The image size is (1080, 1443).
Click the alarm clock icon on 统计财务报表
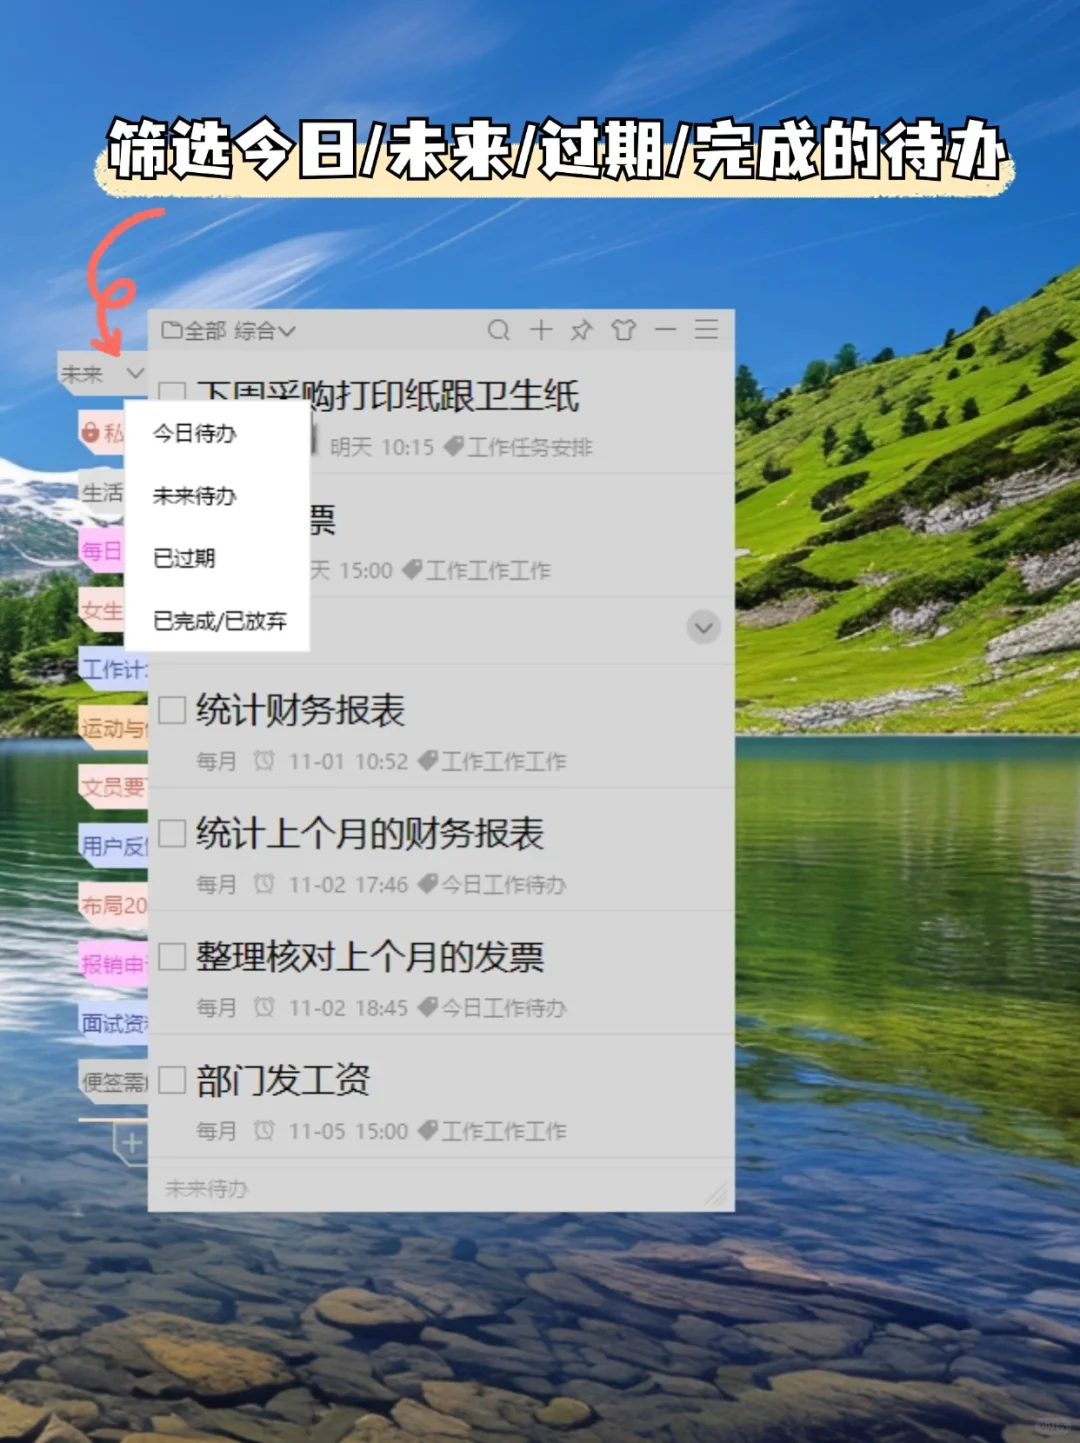[x=265, y=761]
